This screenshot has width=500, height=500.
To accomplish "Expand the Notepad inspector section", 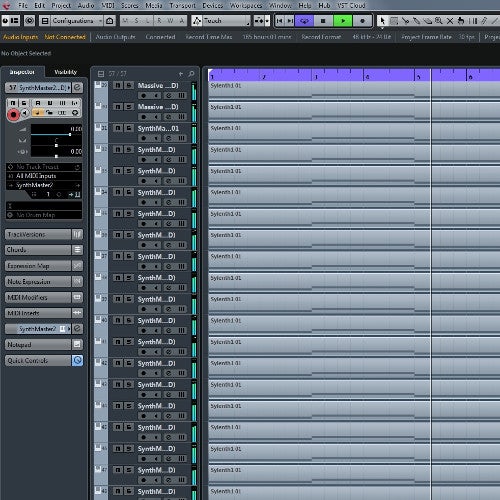I will pos(38,345).
